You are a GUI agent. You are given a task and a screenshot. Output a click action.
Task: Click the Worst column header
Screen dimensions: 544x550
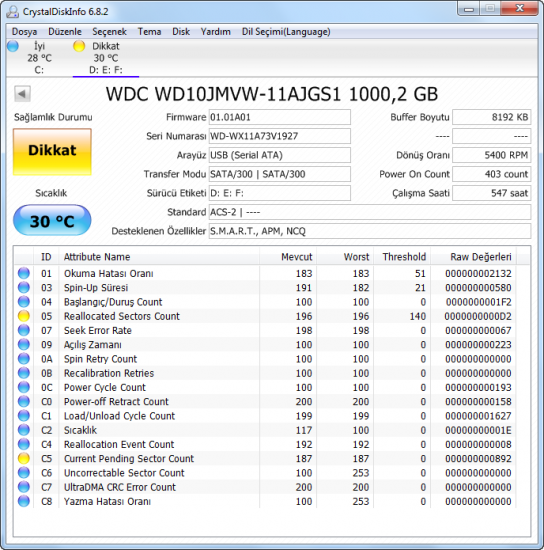pos(345,257)
